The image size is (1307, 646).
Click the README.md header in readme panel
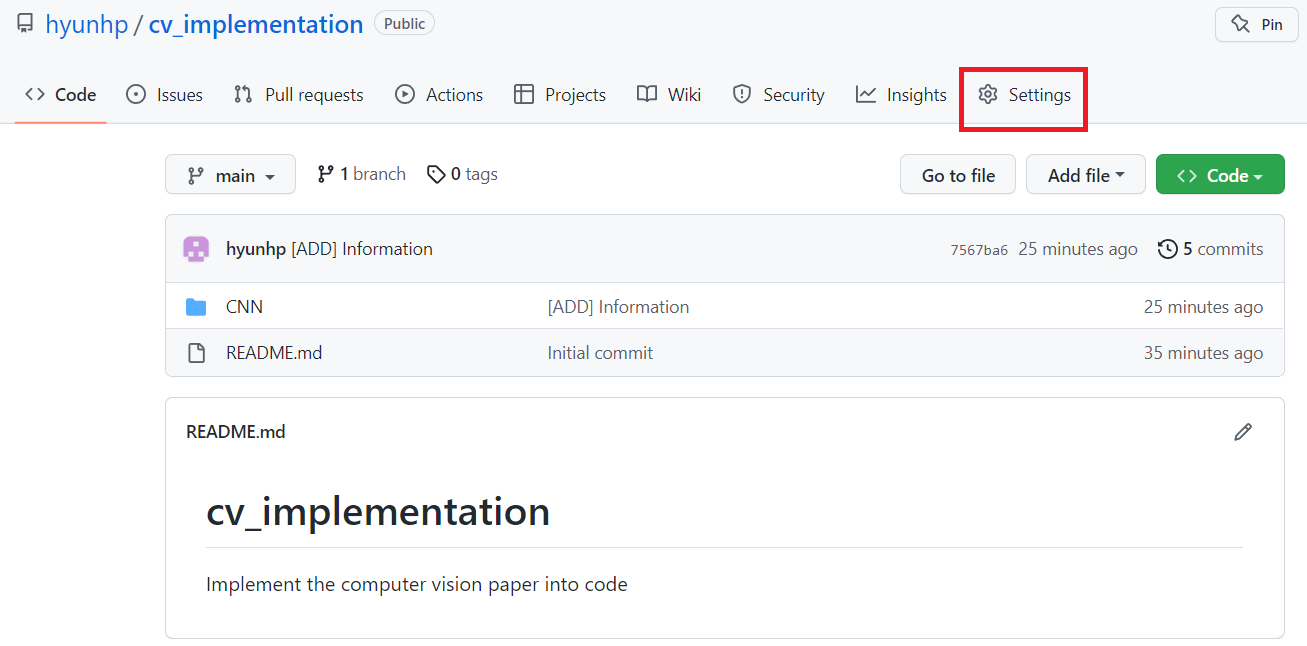point(236,432)
